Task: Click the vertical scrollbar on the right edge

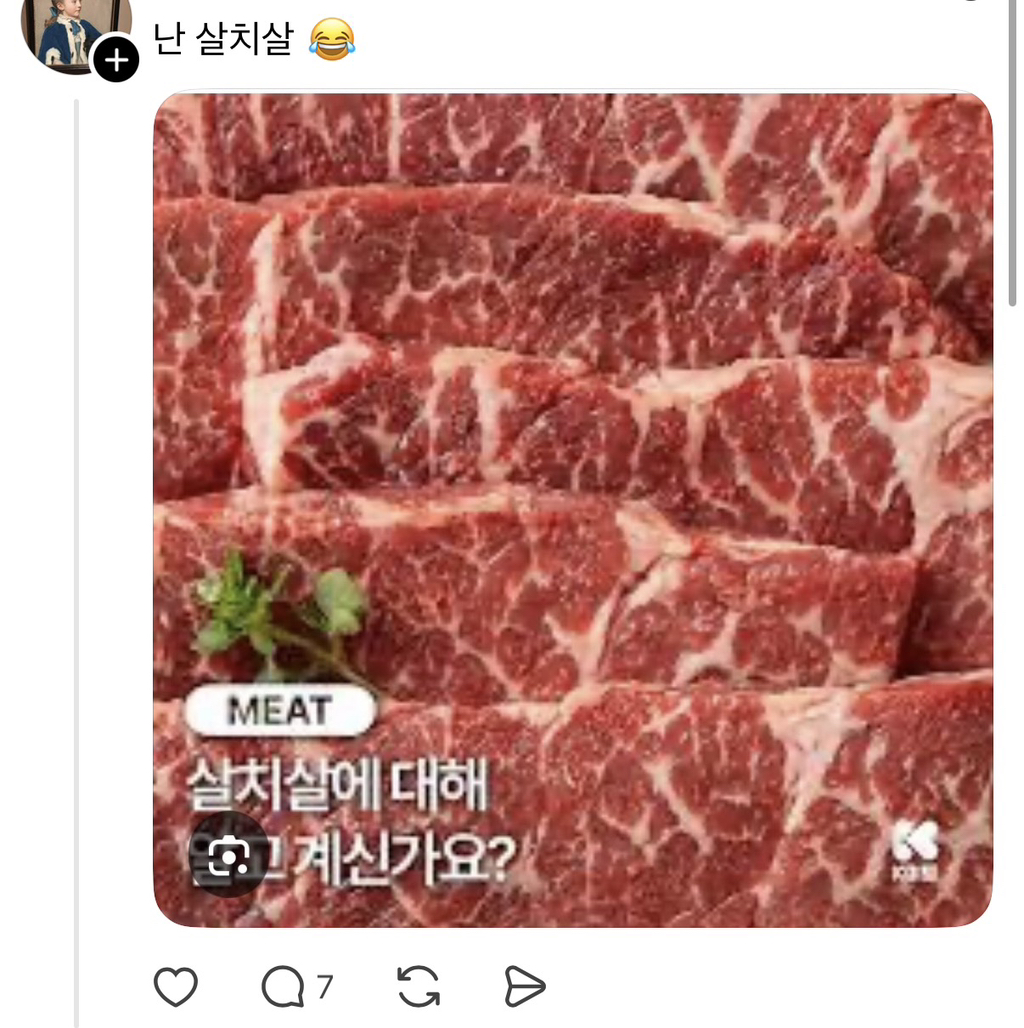Action: click(x=1013, y=150)
